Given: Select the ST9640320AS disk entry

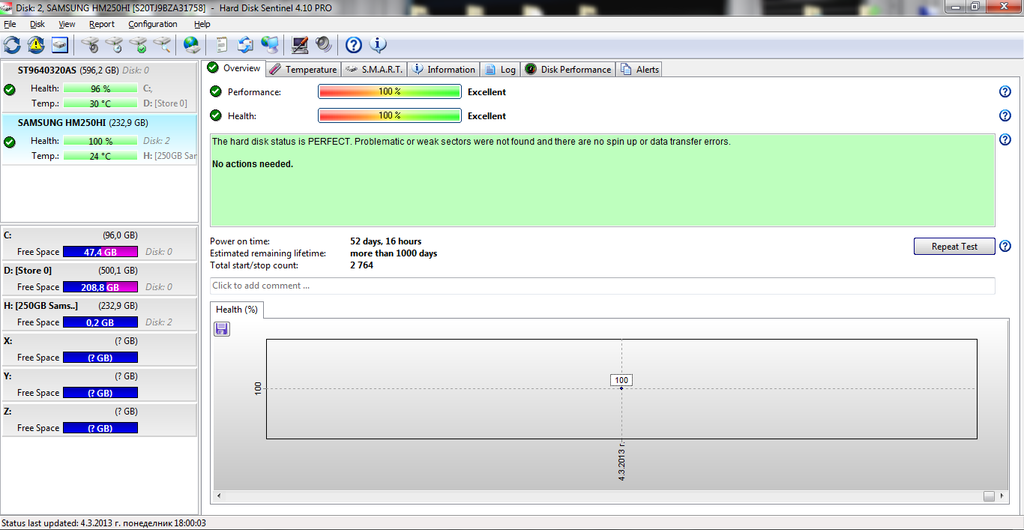Looking at the screenshot, I should (99, 87).
